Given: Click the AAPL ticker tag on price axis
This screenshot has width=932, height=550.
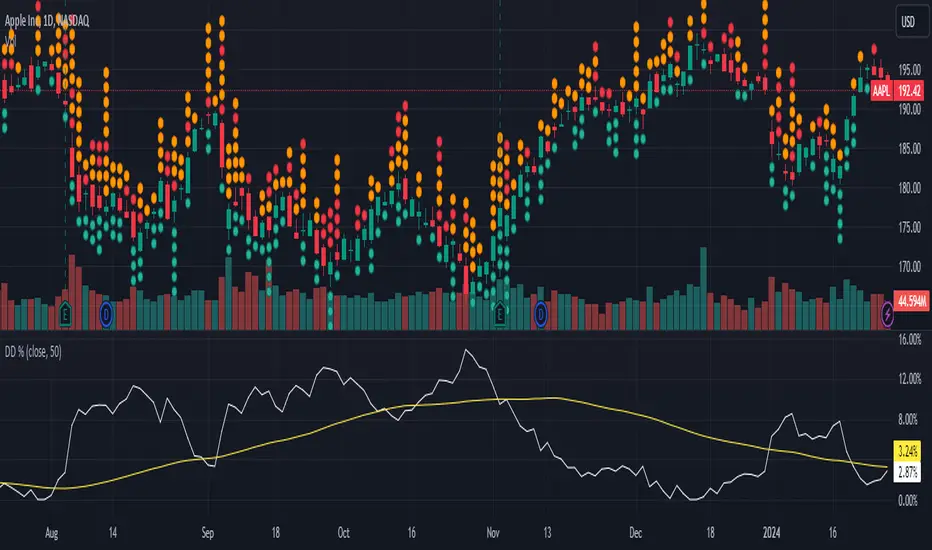Looking at the screenshot, I should click(881, 91).
